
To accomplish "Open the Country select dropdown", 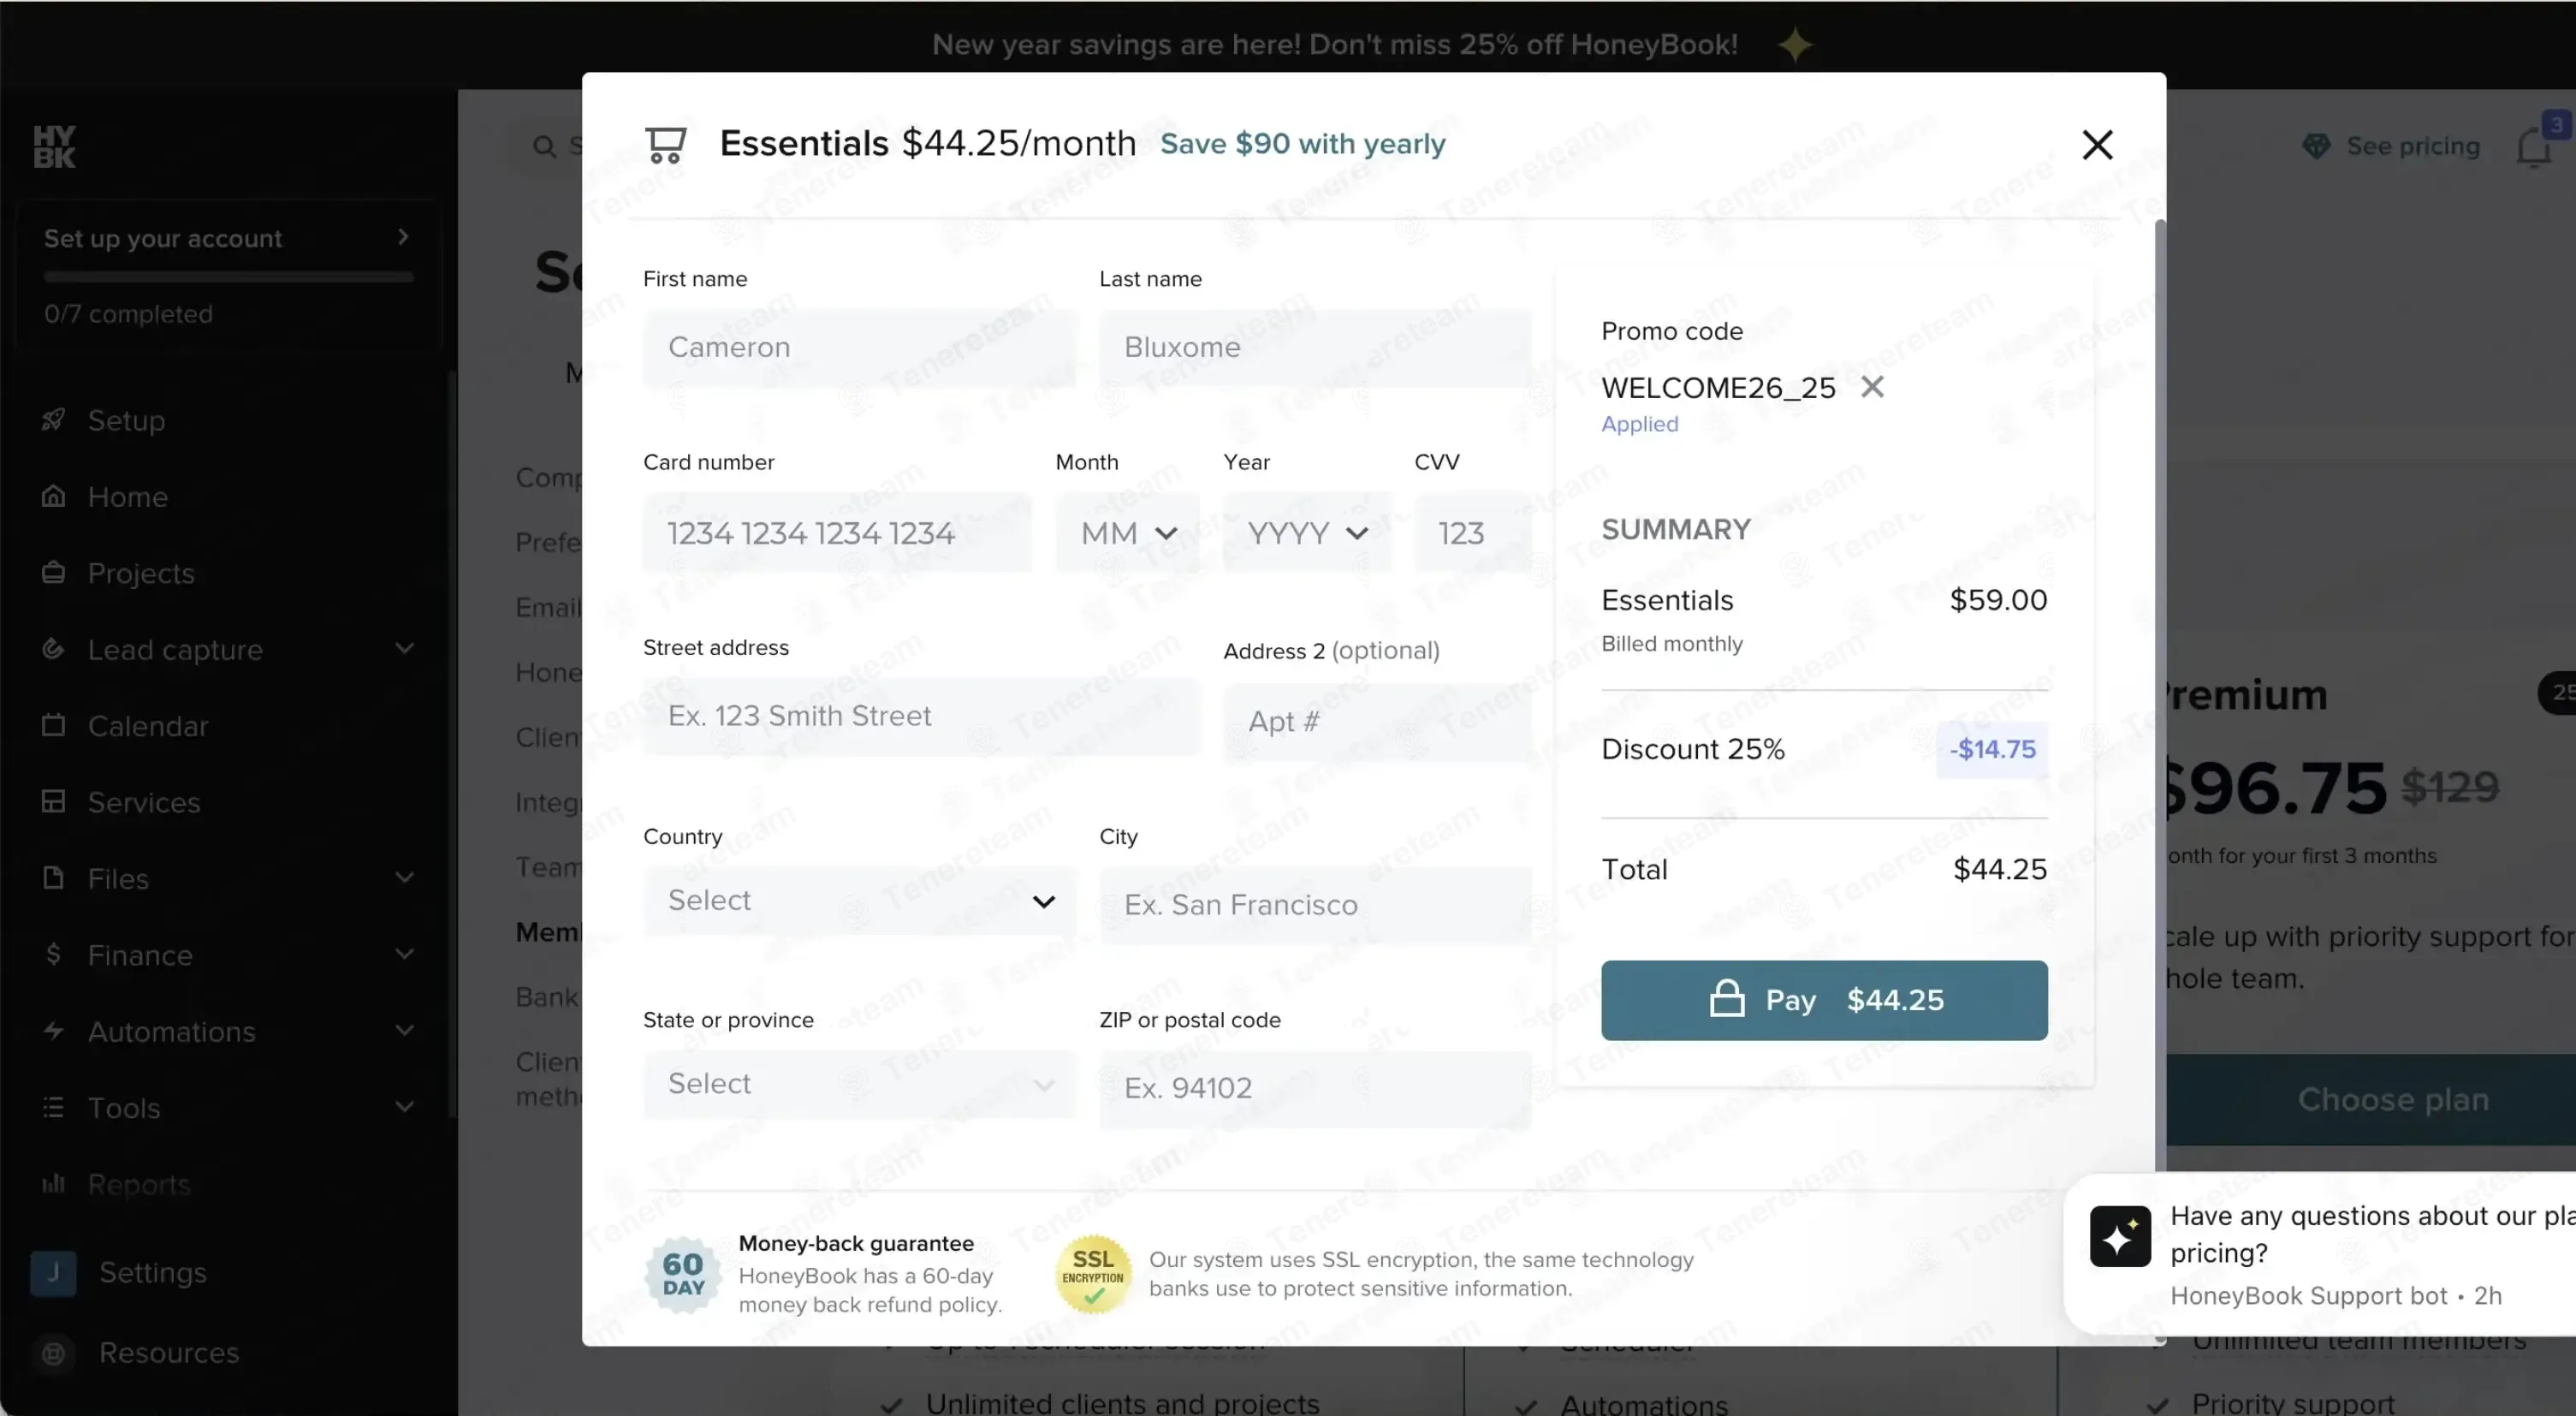I will tap(860, 901).
